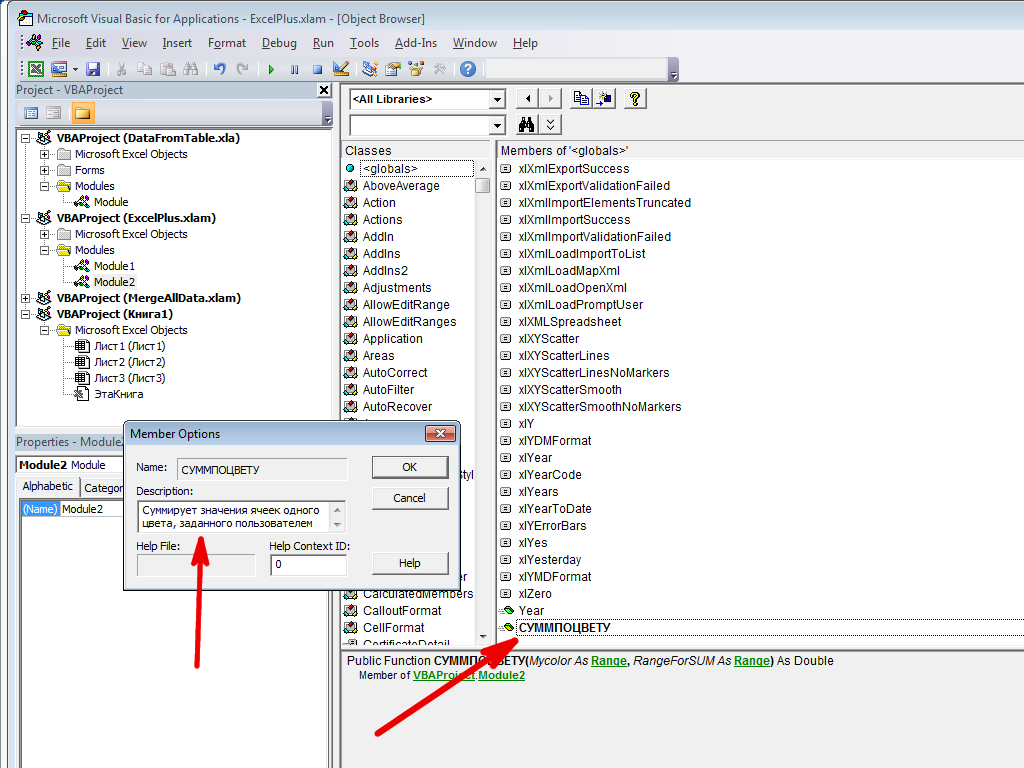Collapse VBAProject (Книга1) node

click(25, 314)
